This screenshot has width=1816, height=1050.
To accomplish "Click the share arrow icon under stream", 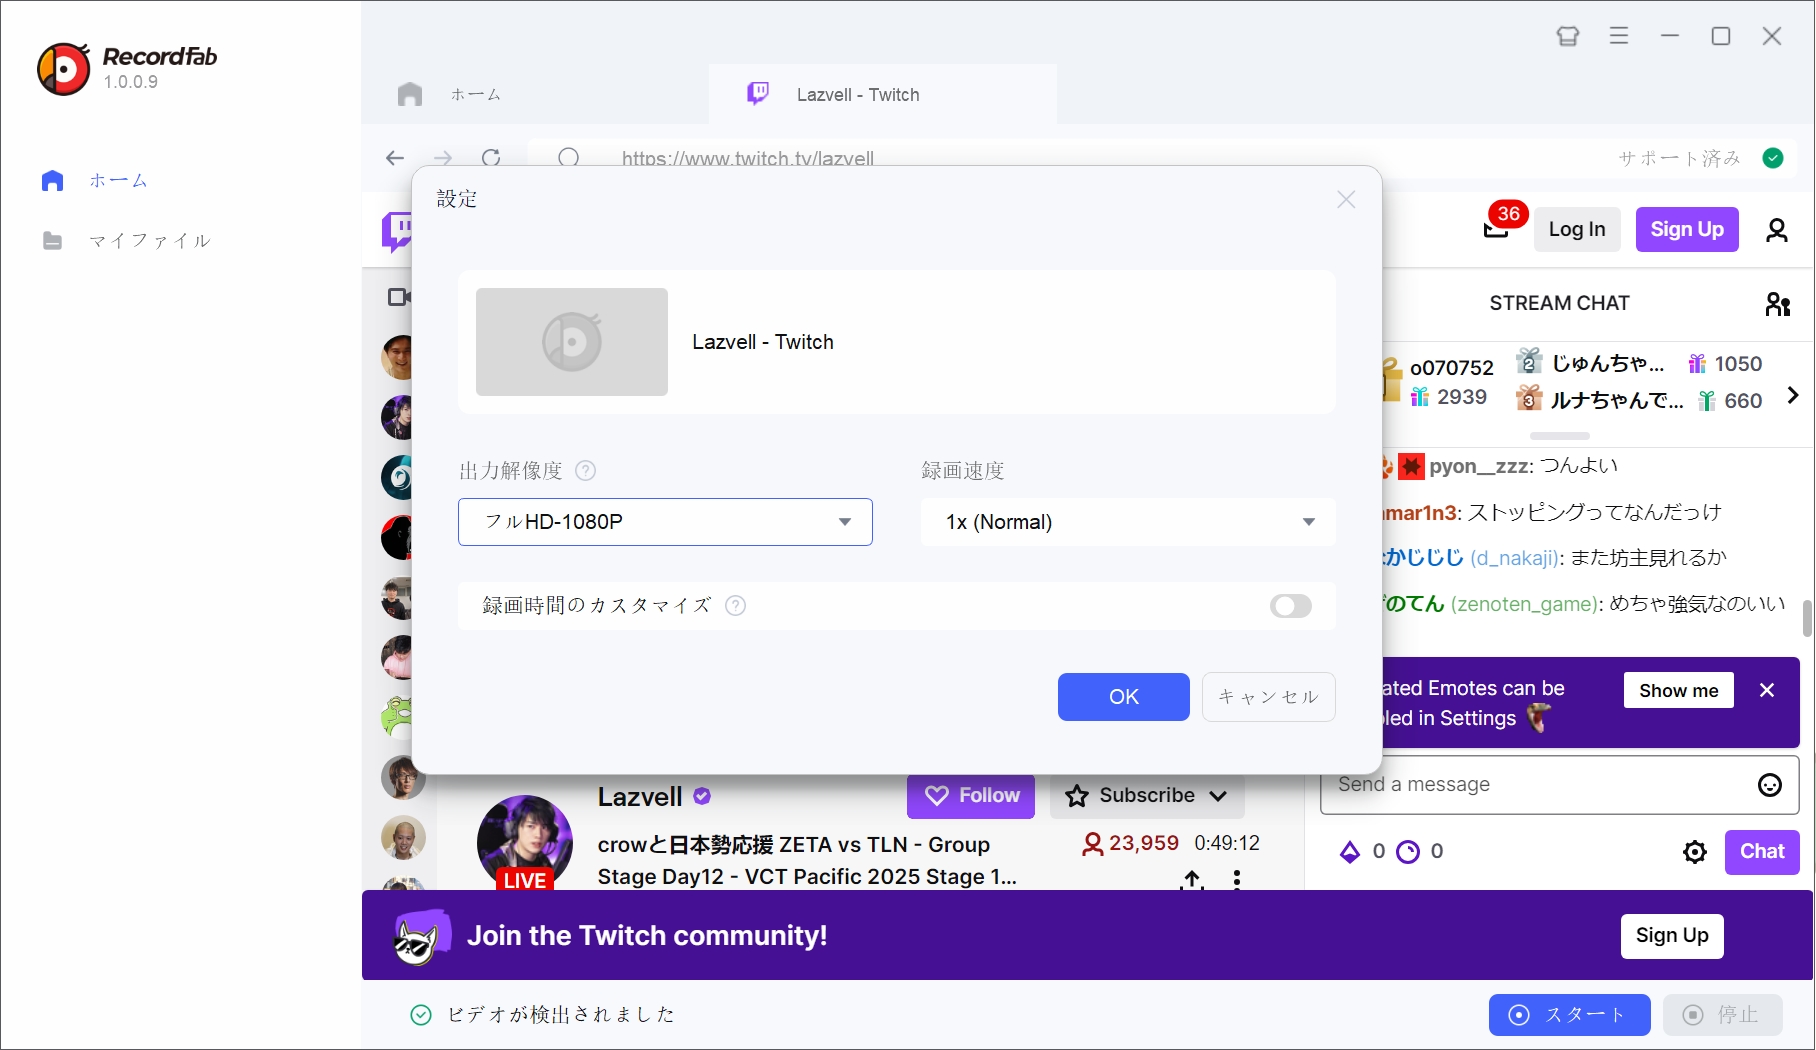I will [1192, 879].
